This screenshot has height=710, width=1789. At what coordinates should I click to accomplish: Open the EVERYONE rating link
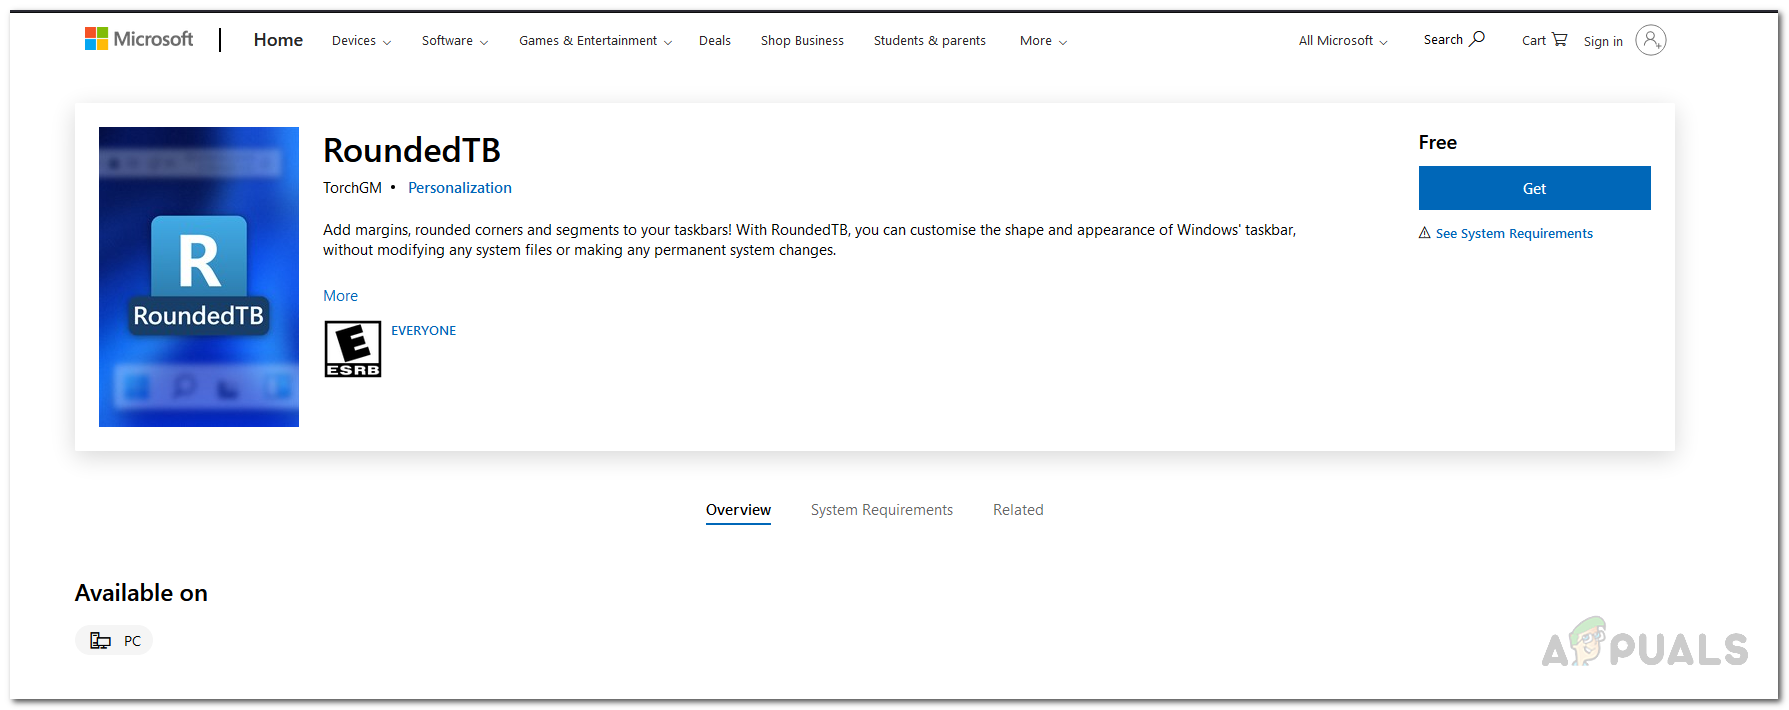[x=423, y=331]
